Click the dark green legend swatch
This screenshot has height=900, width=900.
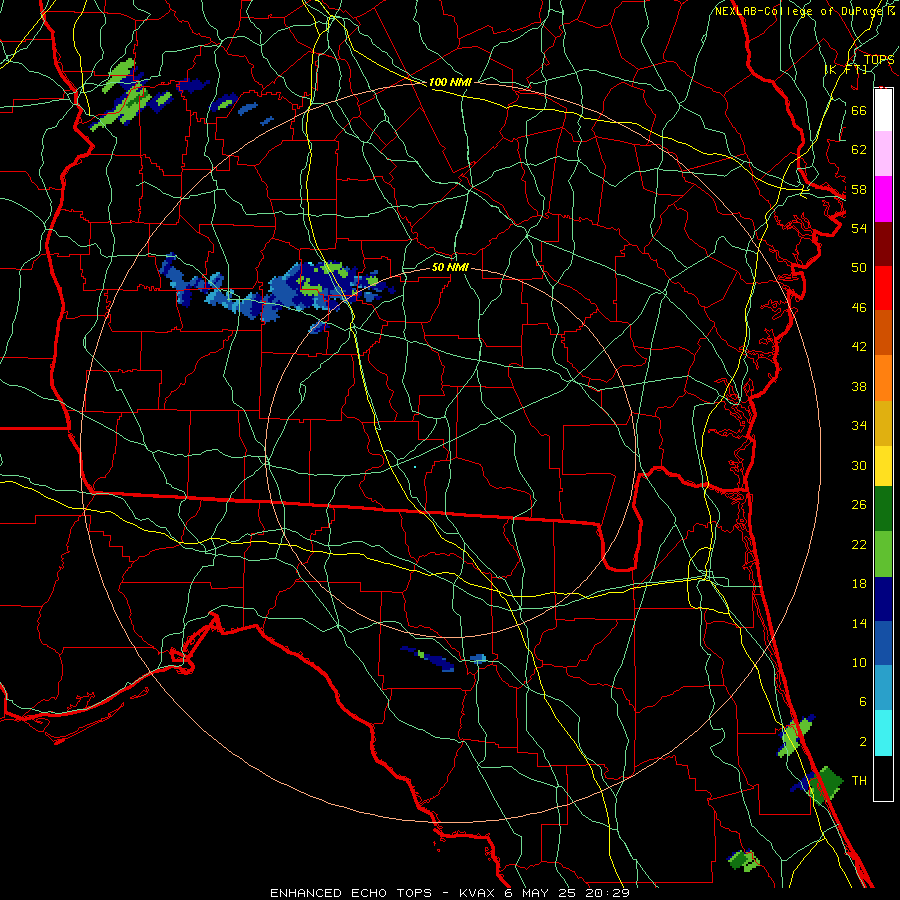click(883, 509)
